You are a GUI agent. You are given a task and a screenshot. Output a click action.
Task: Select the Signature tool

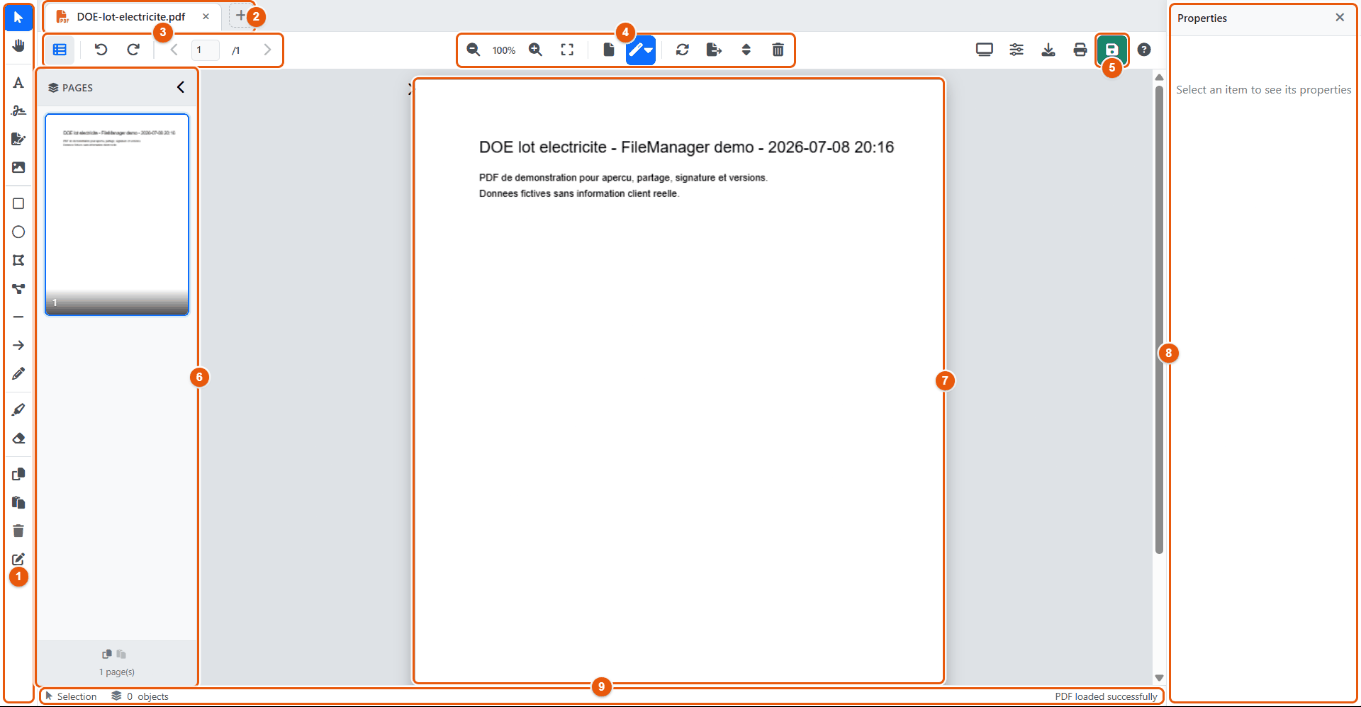point(18,111)
